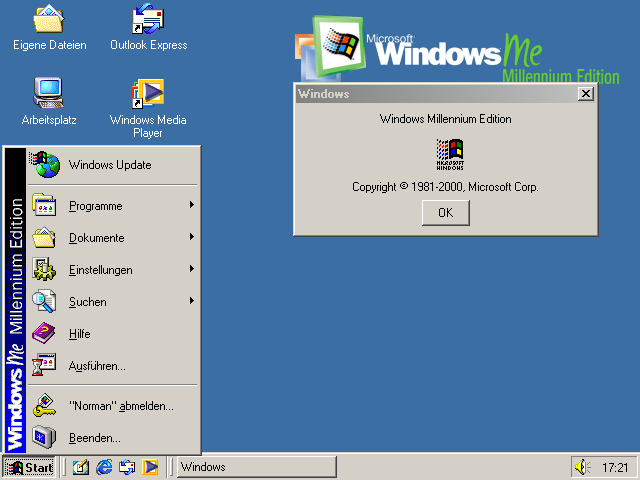
Task: Click the Start button
Action: point(29,467)
